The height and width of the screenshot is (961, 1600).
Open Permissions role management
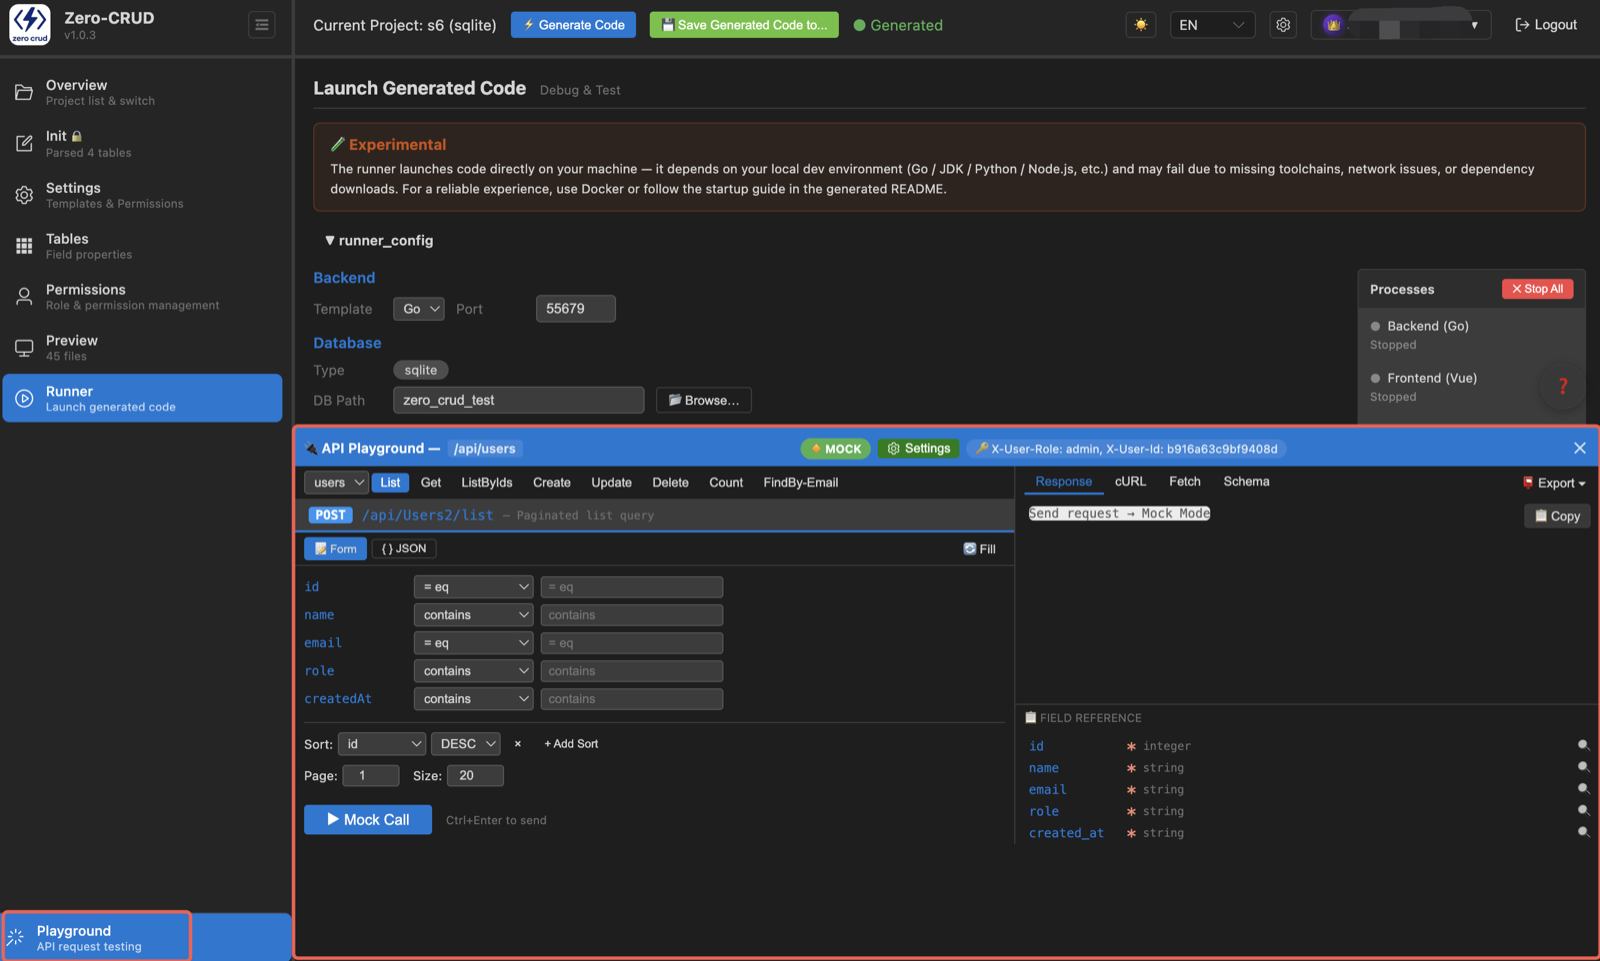[143, 297]
